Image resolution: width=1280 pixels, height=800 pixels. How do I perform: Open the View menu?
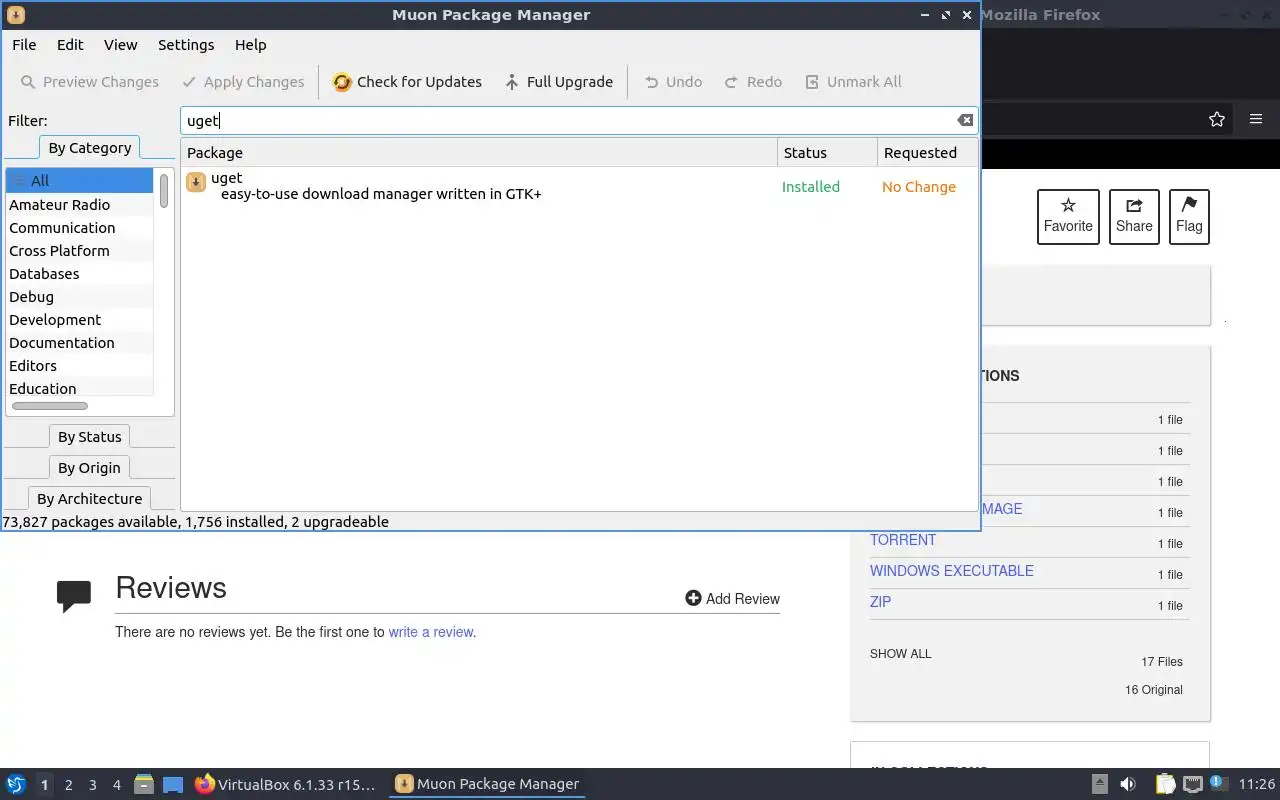click(x=120, y=45)
